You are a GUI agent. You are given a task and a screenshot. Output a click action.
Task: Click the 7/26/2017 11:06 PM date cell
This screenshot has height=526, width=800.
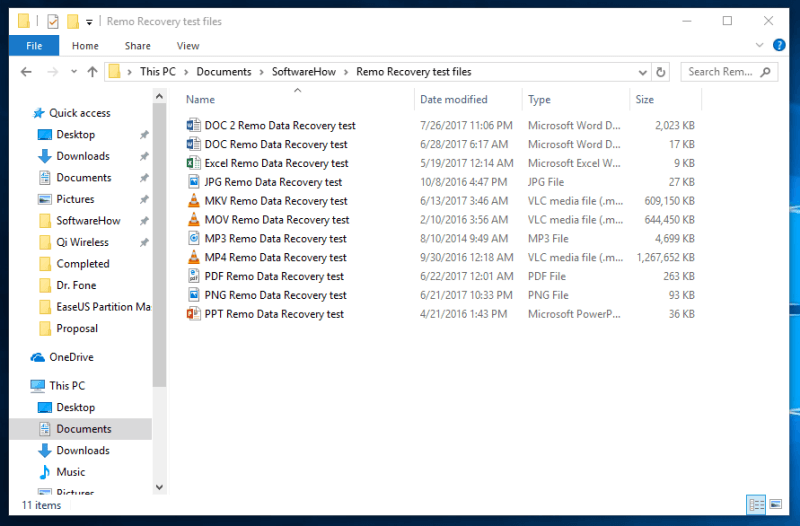point(466,126)
